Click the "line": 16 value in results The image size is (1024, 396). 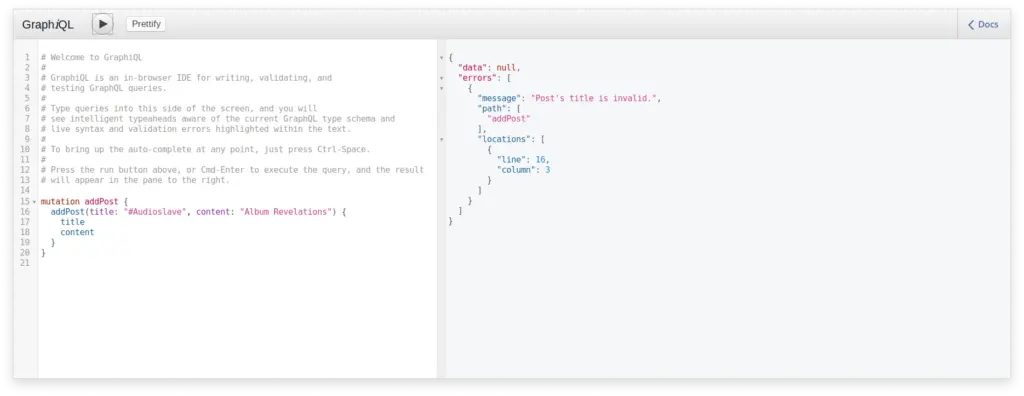pos(541,159)
